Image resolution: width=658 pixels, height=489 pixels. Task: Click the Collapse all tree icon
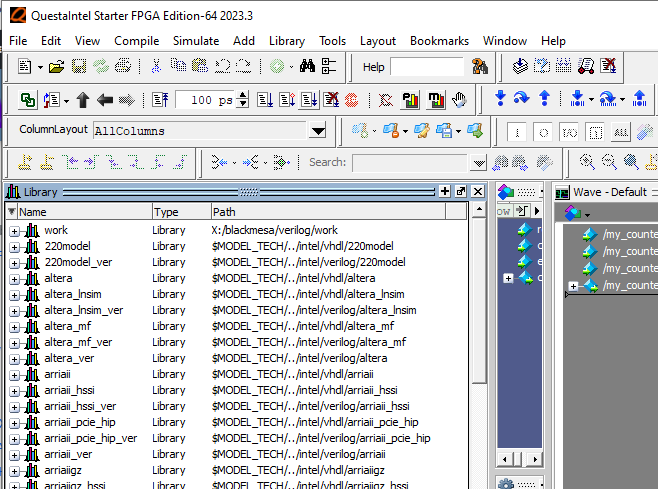click(x=329, y=66)
